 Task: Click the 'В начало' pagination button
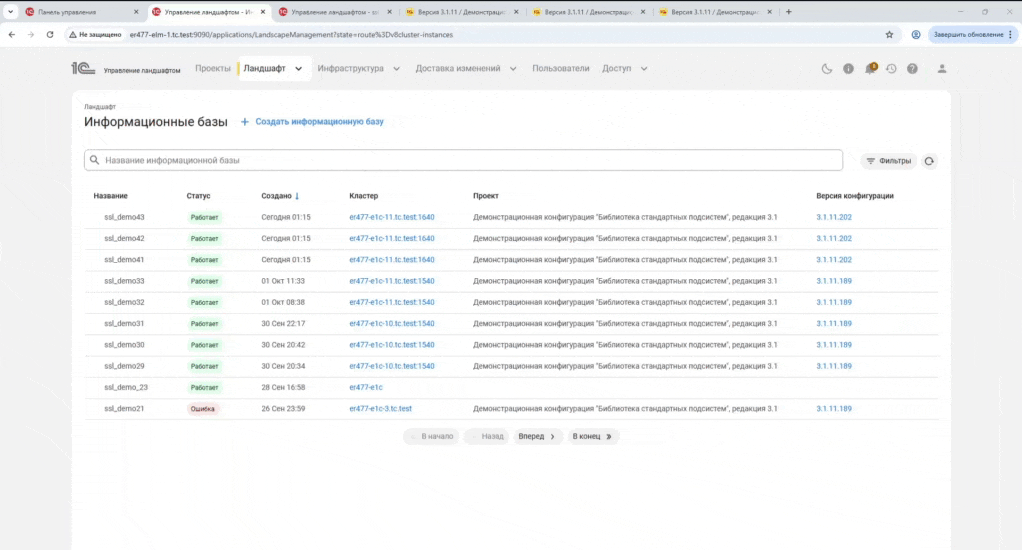coord(431,437)
